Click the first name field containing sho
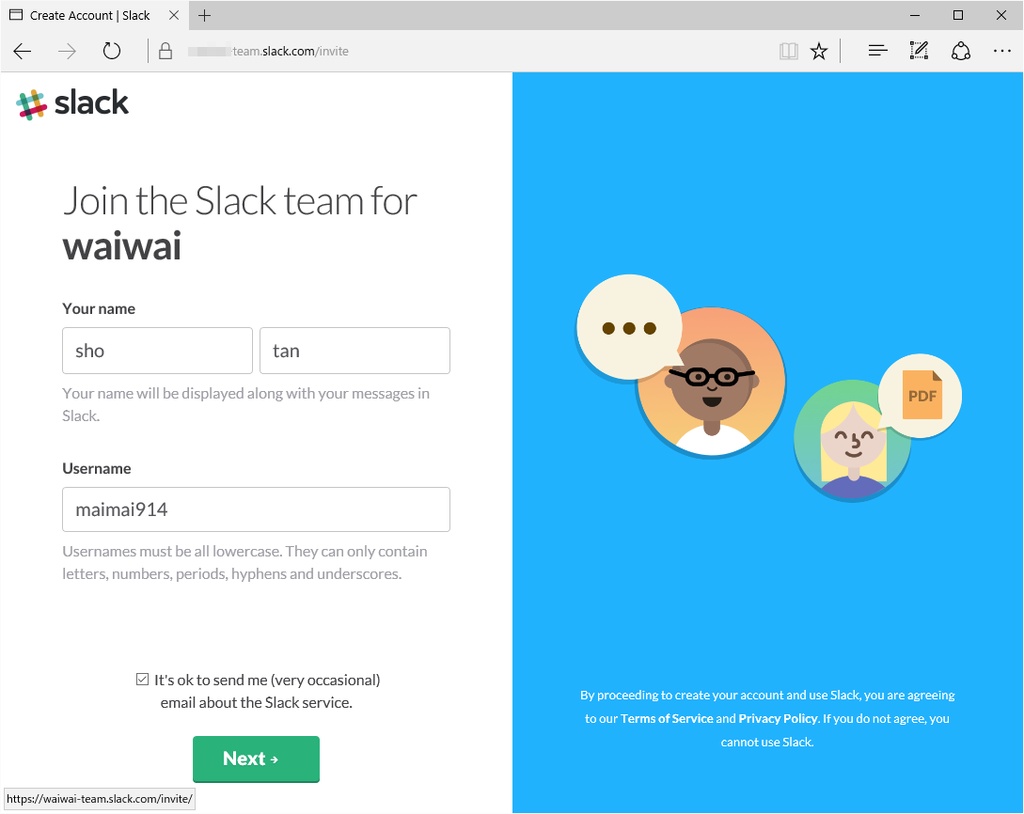The width and height of the screenshot is (1024, 814). point(157,351)
